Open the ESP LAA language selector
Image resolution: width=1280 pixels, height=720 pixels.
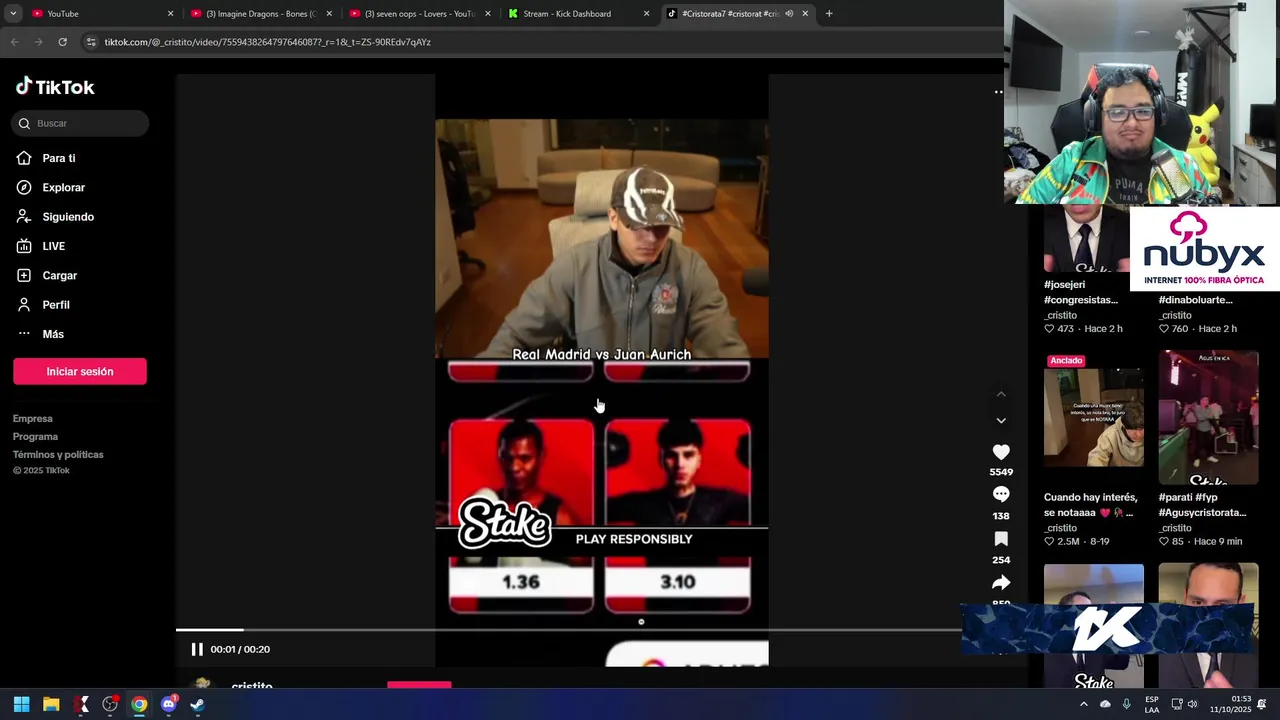pyautogui.click(x=1152, y=704)
